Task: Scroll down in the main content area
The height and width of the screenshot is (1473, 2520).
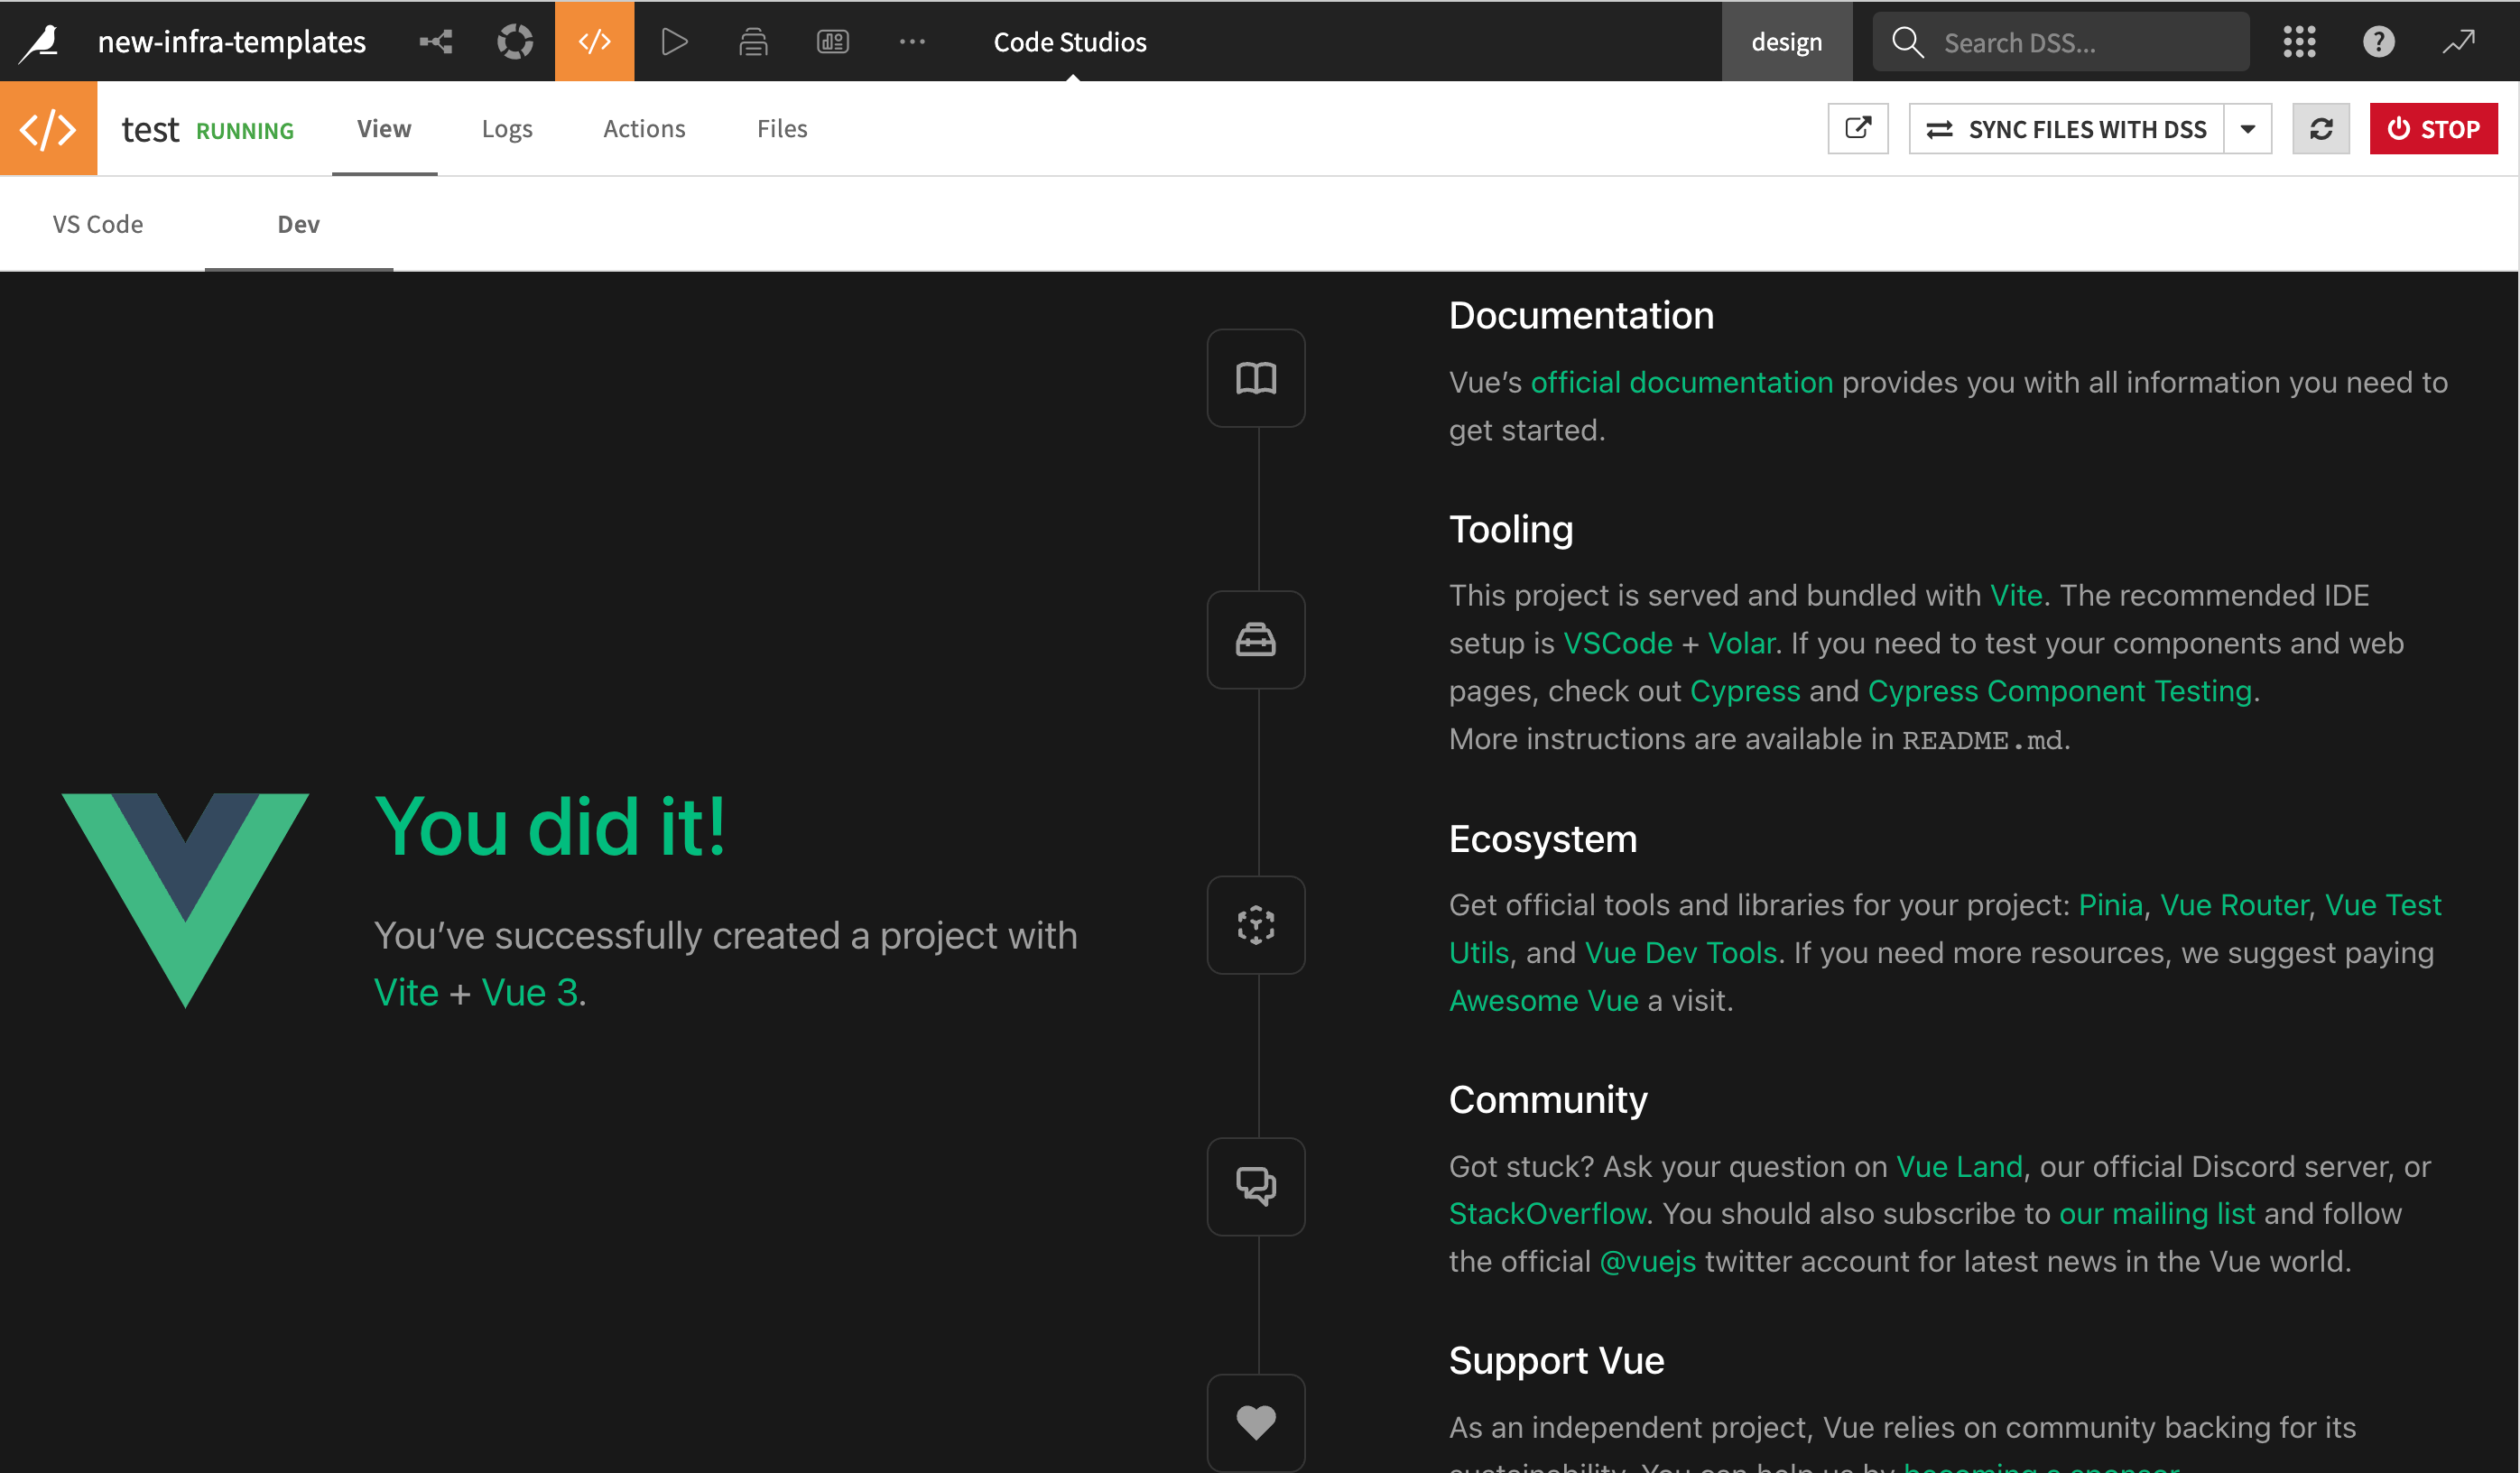Action: click(x=1259, y=876)
